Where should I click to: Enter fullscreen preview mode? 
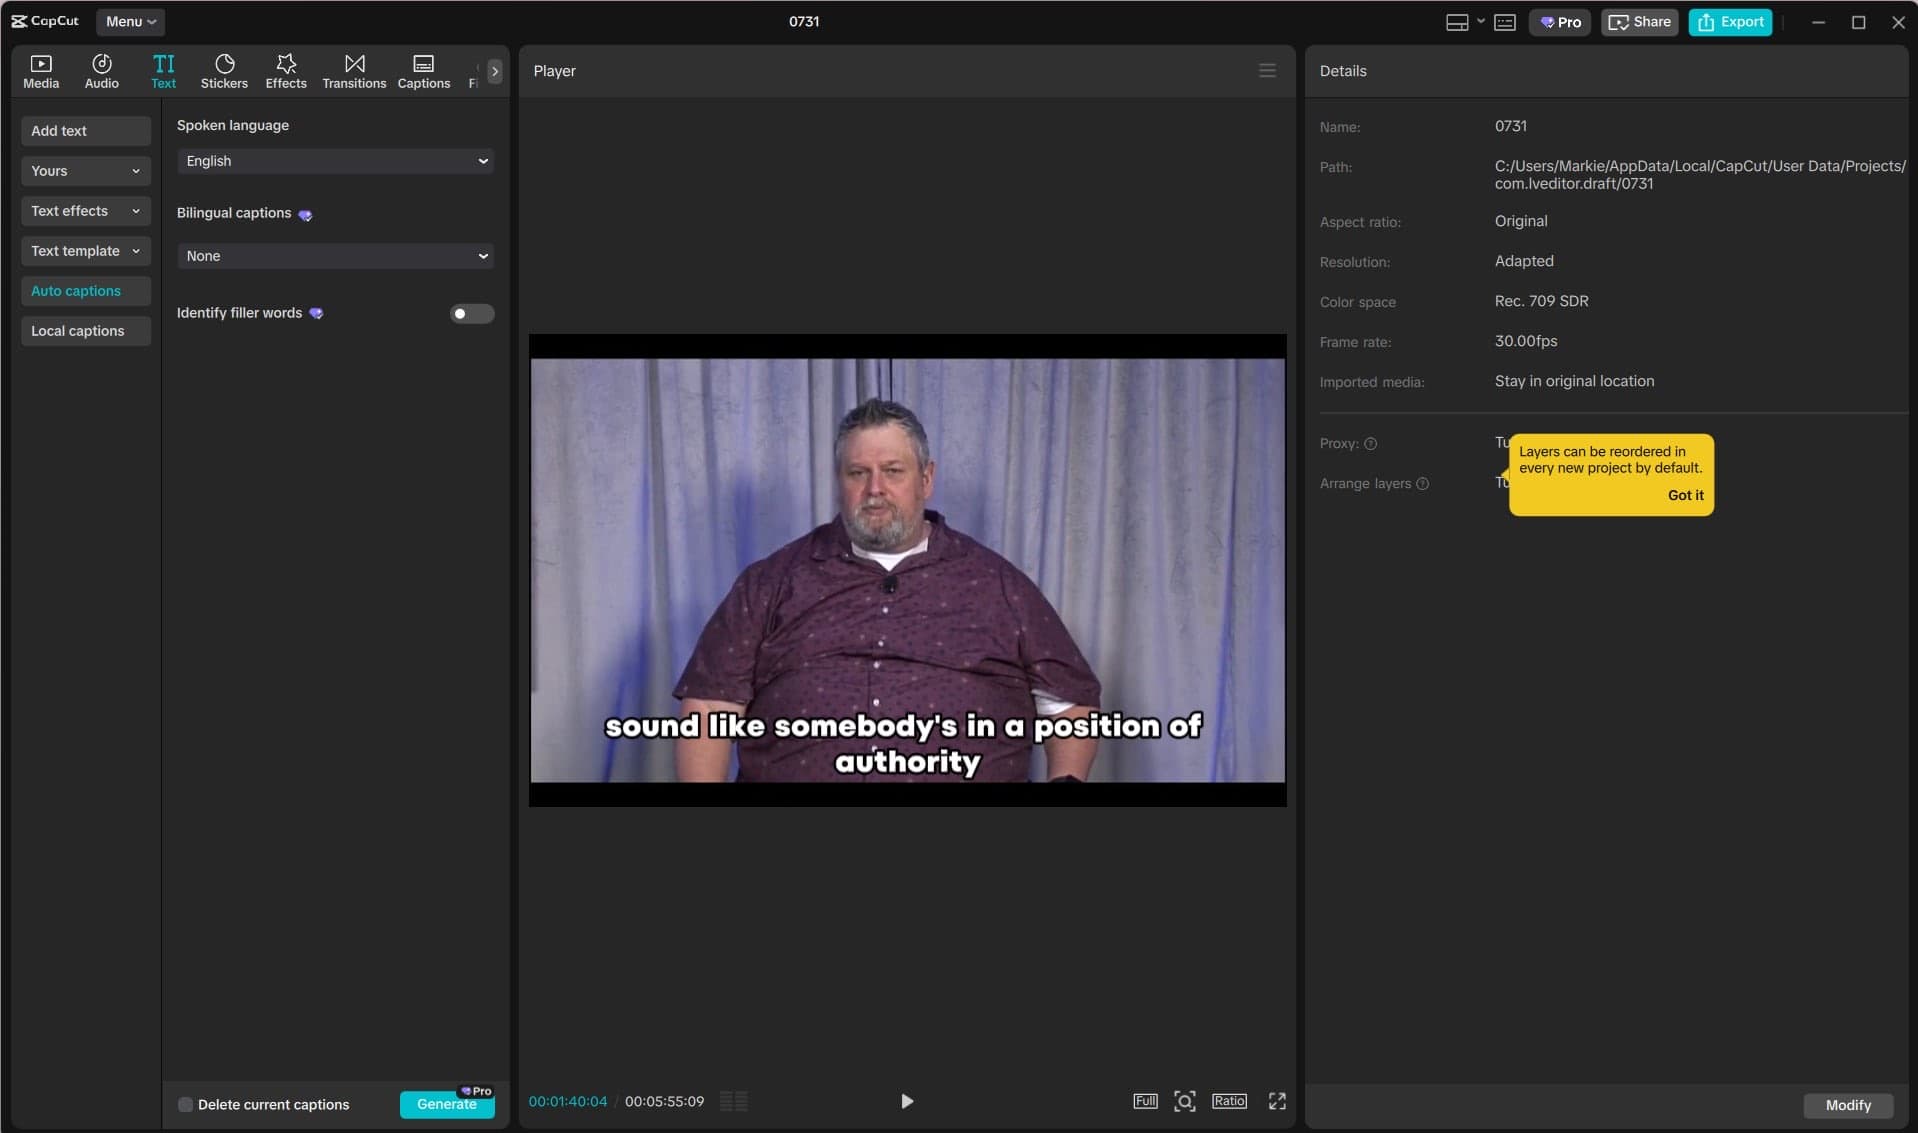click(1277, 1100)
